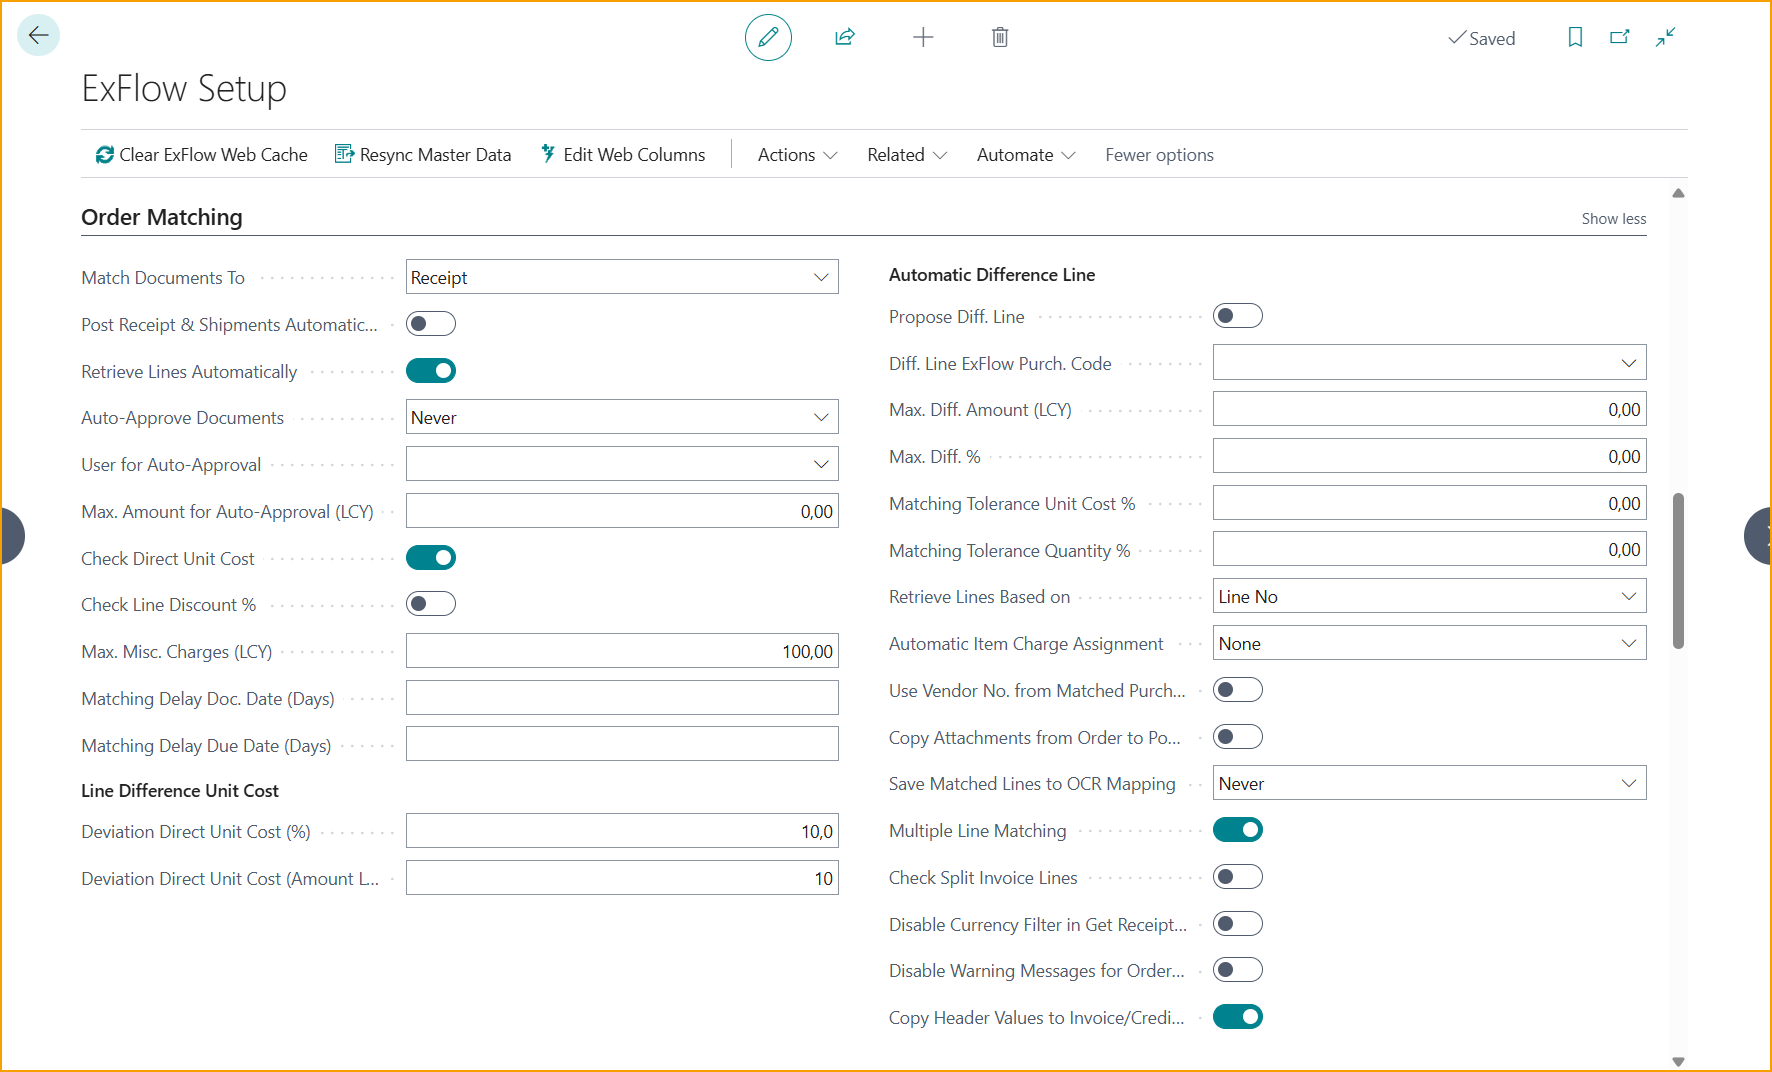The image size is (1772, 1072).
Task: Click right edge navigation handle
Action: [1758, 536]
